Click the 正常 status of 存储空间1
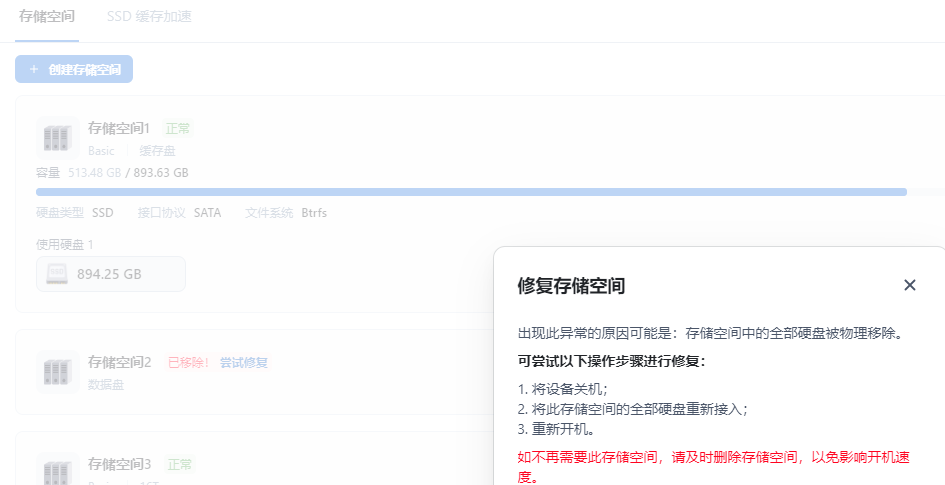Viewport: 945px width, 485px height. click(178, 128)
